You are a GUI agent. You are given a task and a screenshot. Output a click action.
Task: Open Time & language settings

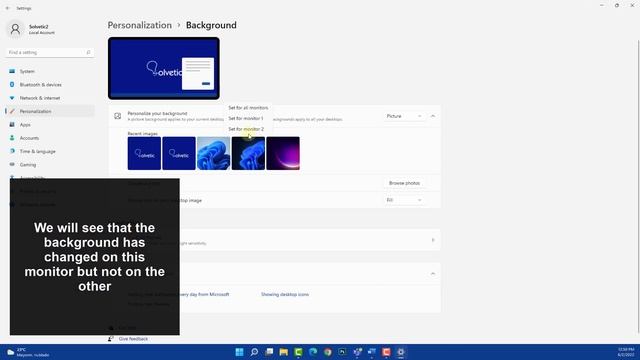click(x=50, y=151)
